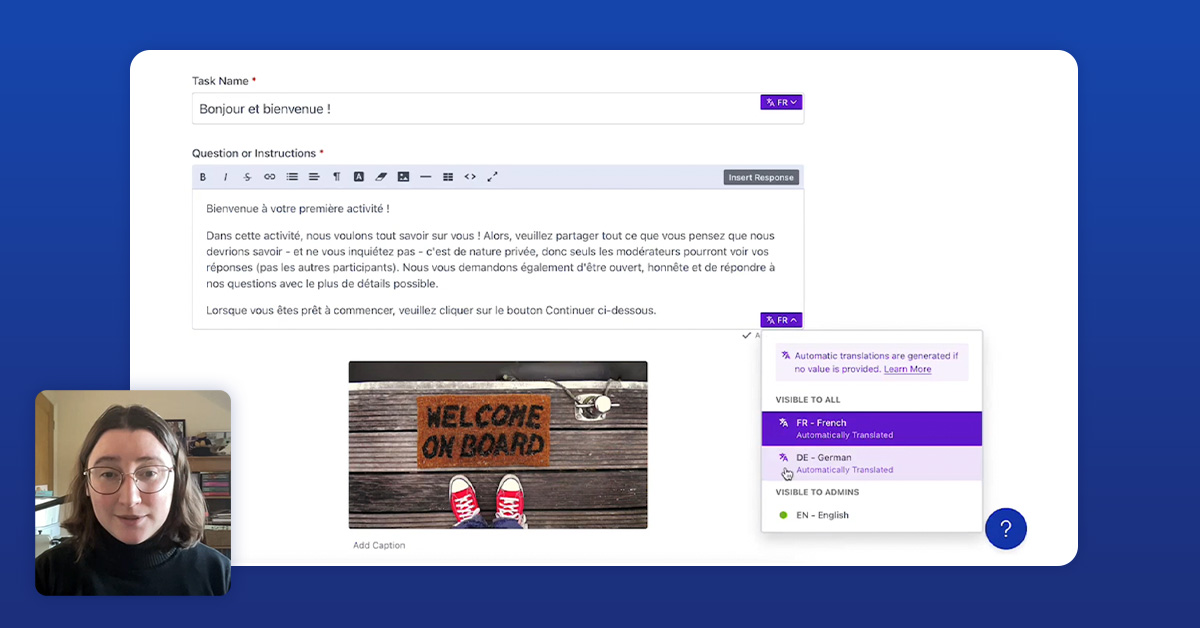Clear formatting with the eraser icon
The height and width of the screenshot is (628, 1200).
point(380,177)
